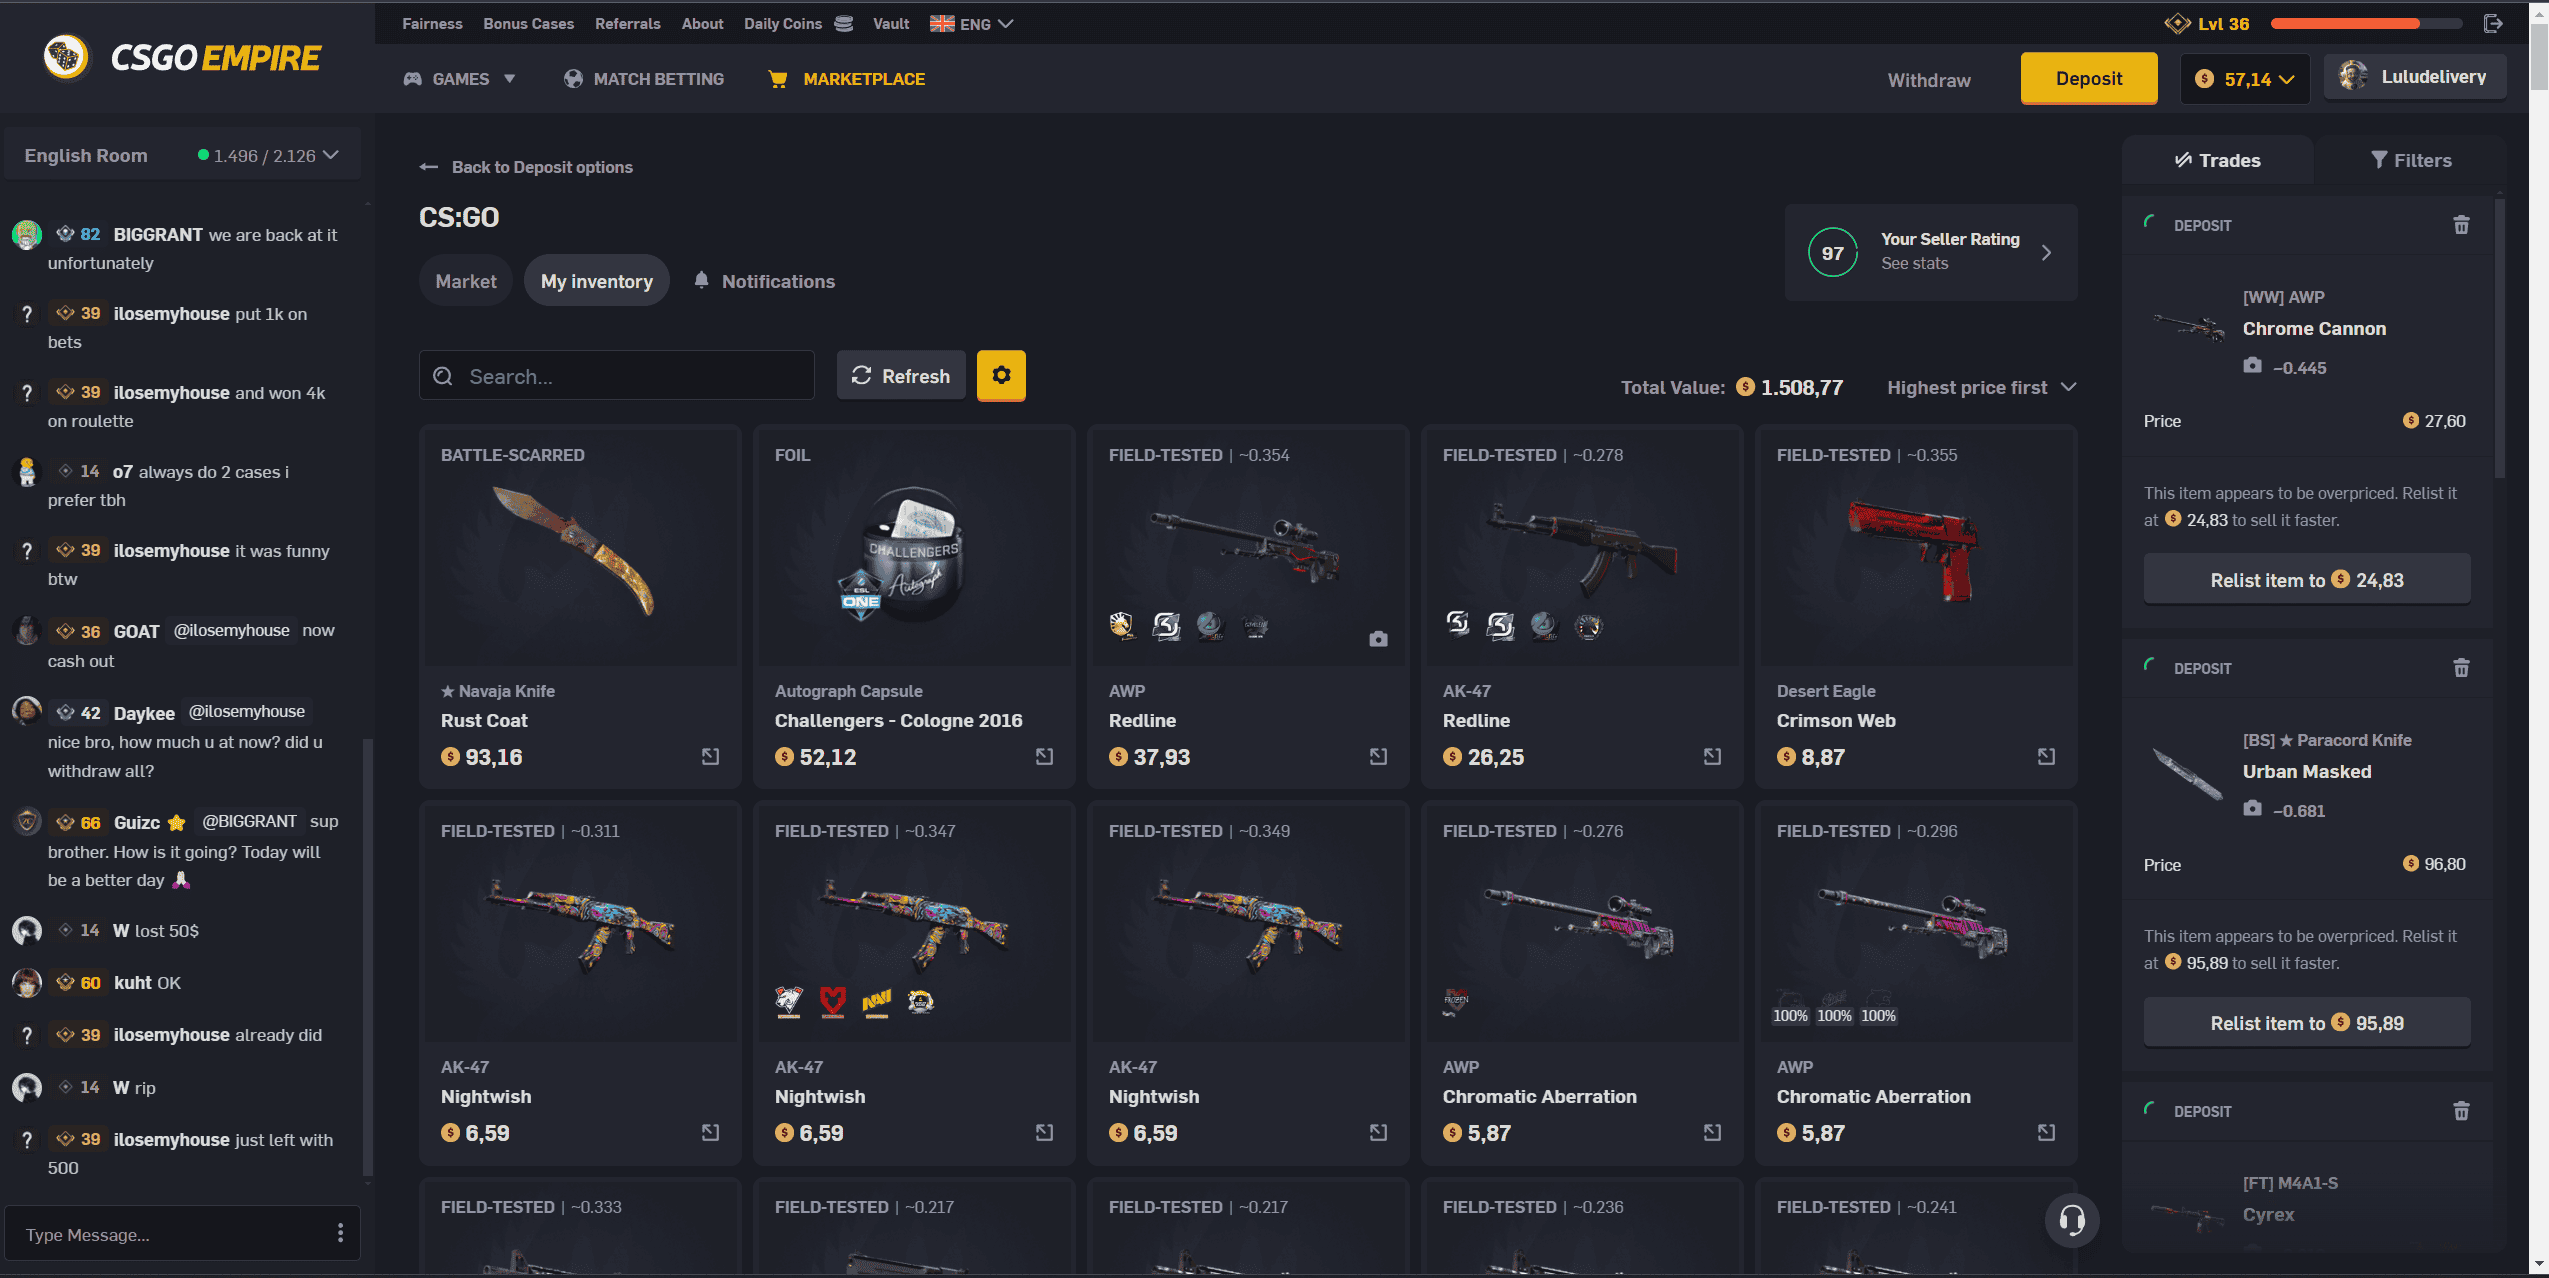Open Vault link
2549x1278 pixels.
pos(890,24)
